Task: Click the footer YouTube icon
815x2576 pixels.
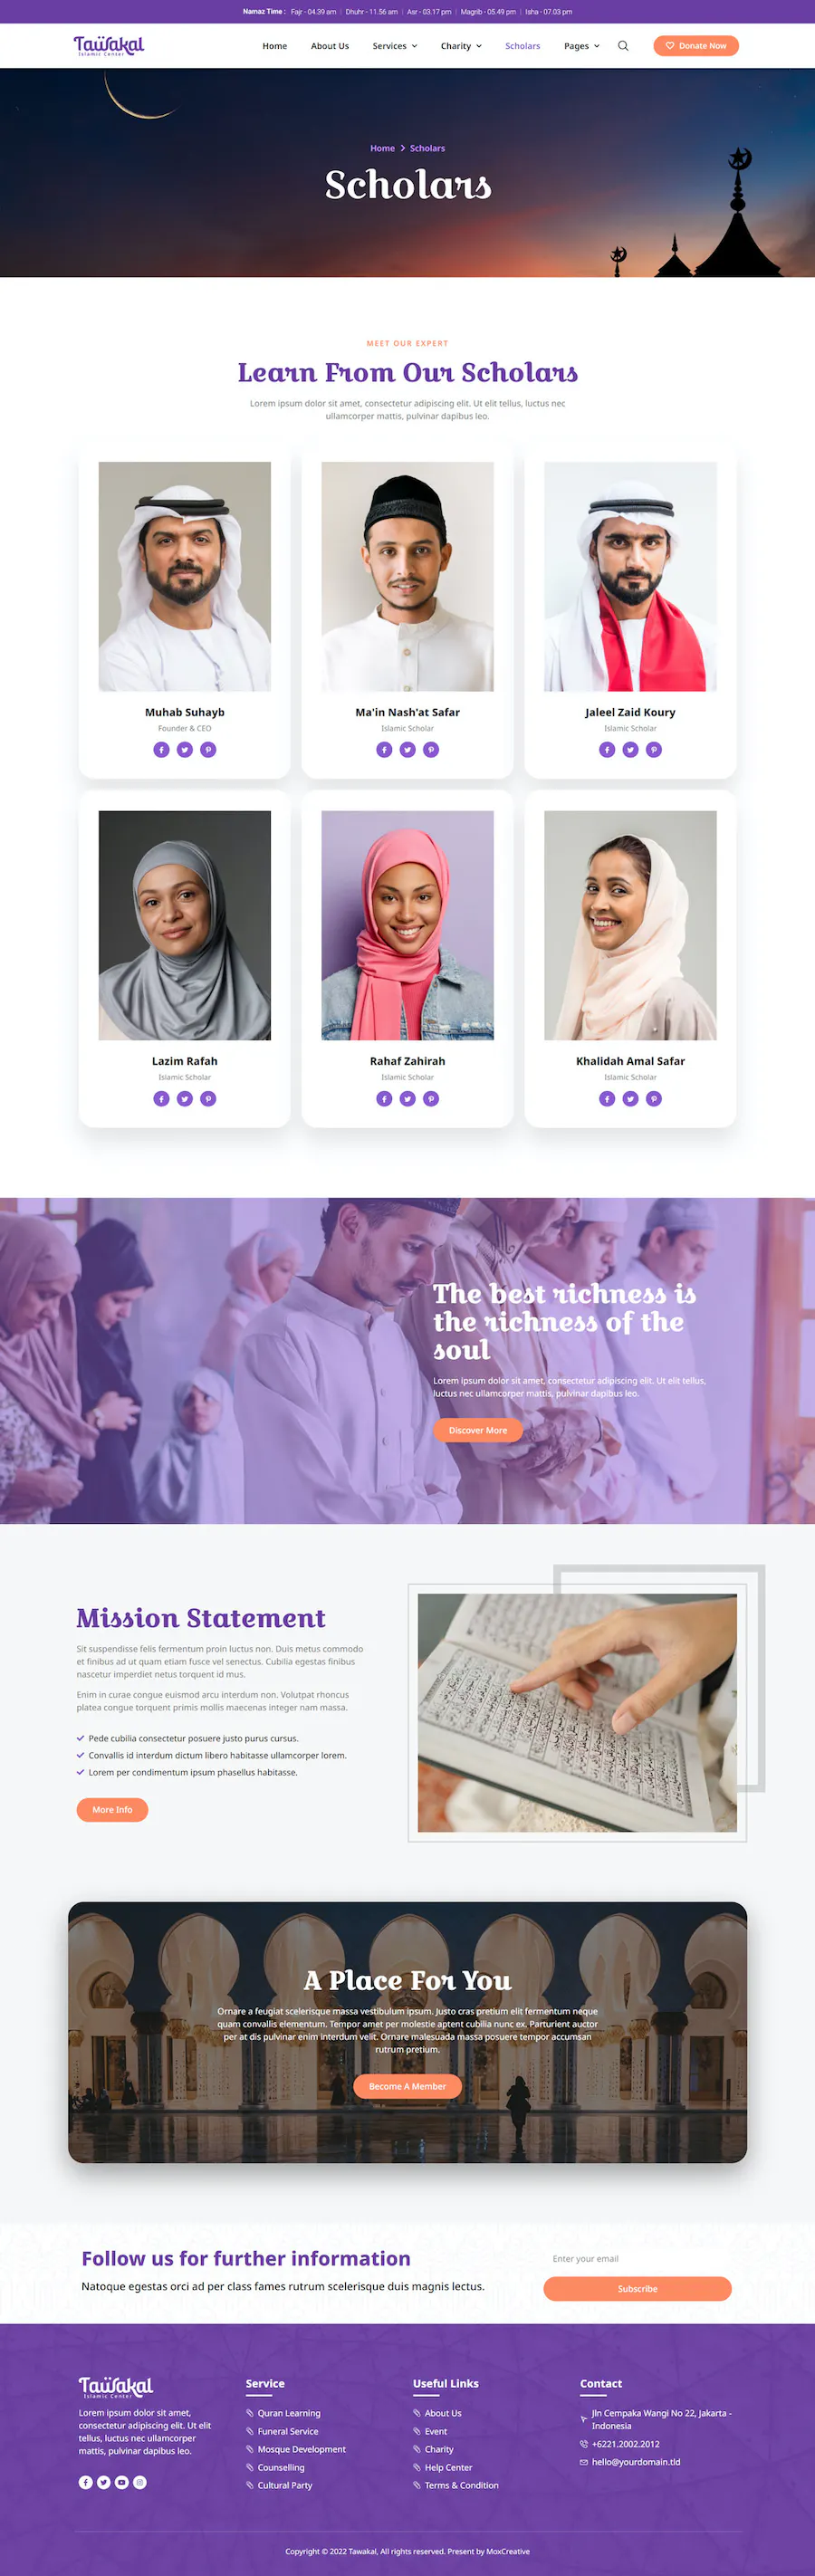Action: [122, 2482]
